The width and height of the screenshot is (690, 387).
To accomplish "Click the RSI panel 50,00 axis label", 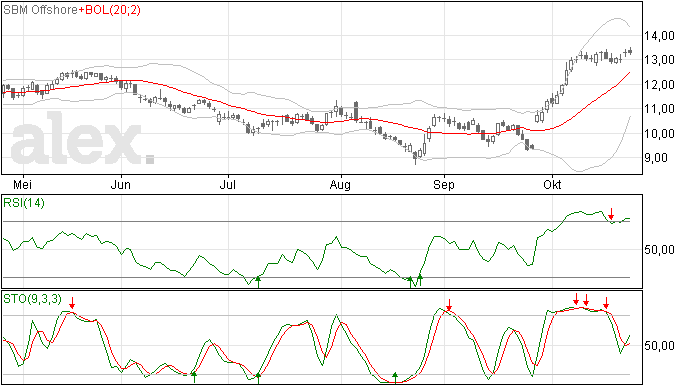I will (x=659, y=250).
